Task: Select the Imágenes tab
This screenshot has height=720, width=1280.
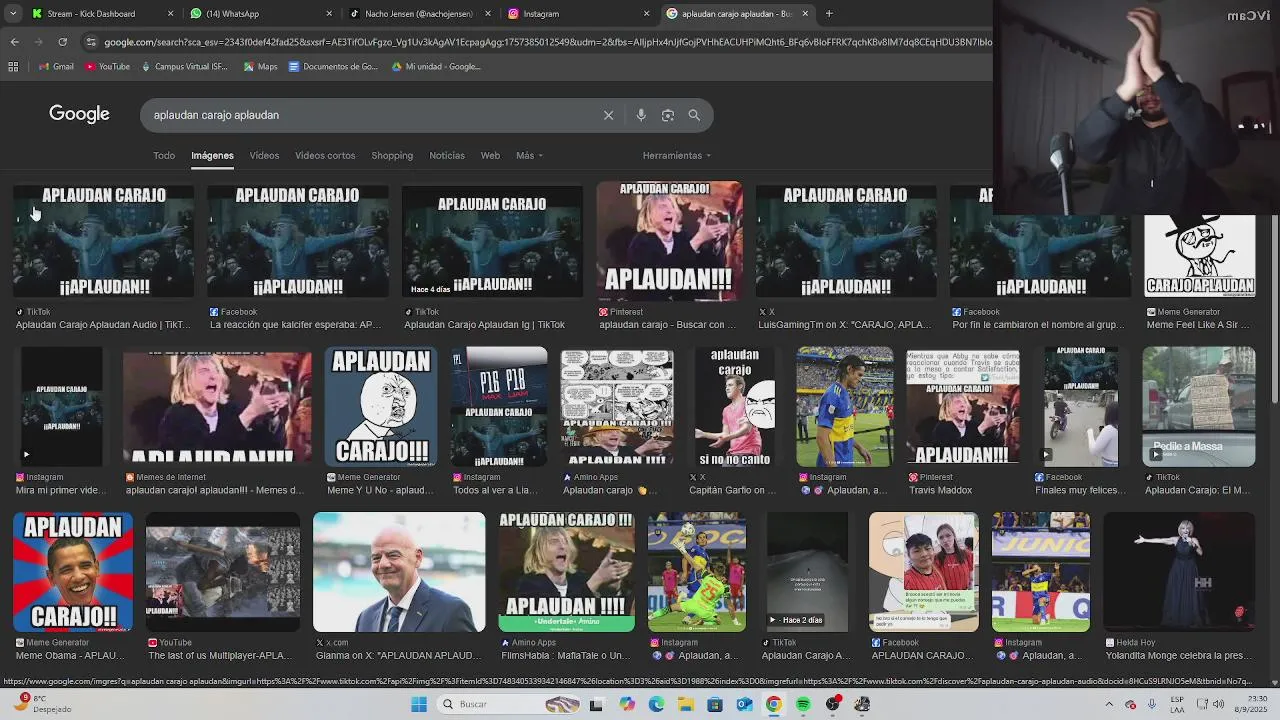Action: [x=212, y=155]
